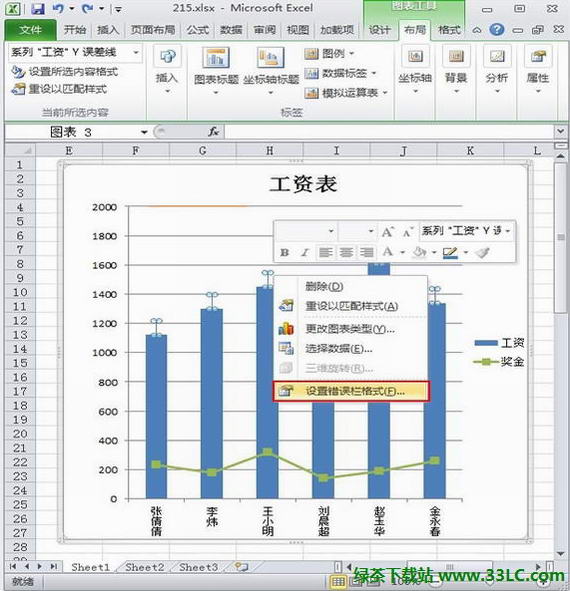The image size is (570, 591).
Task: Click align left icon in mini toolbar
Action: [325, 253]
